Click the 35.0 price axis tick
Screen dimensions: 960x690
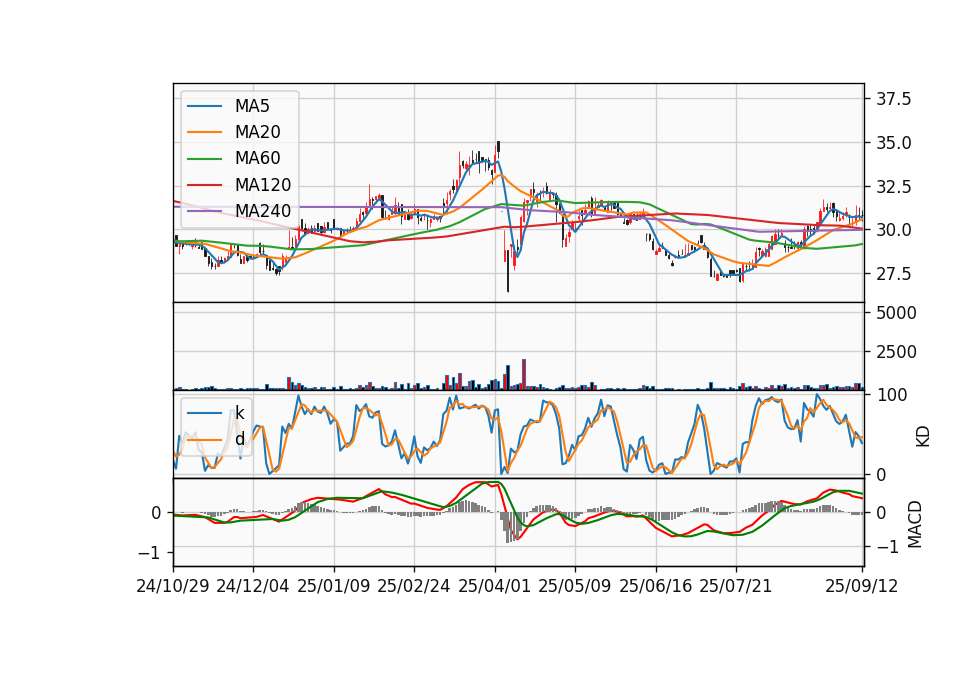click(x=893, y=143)
